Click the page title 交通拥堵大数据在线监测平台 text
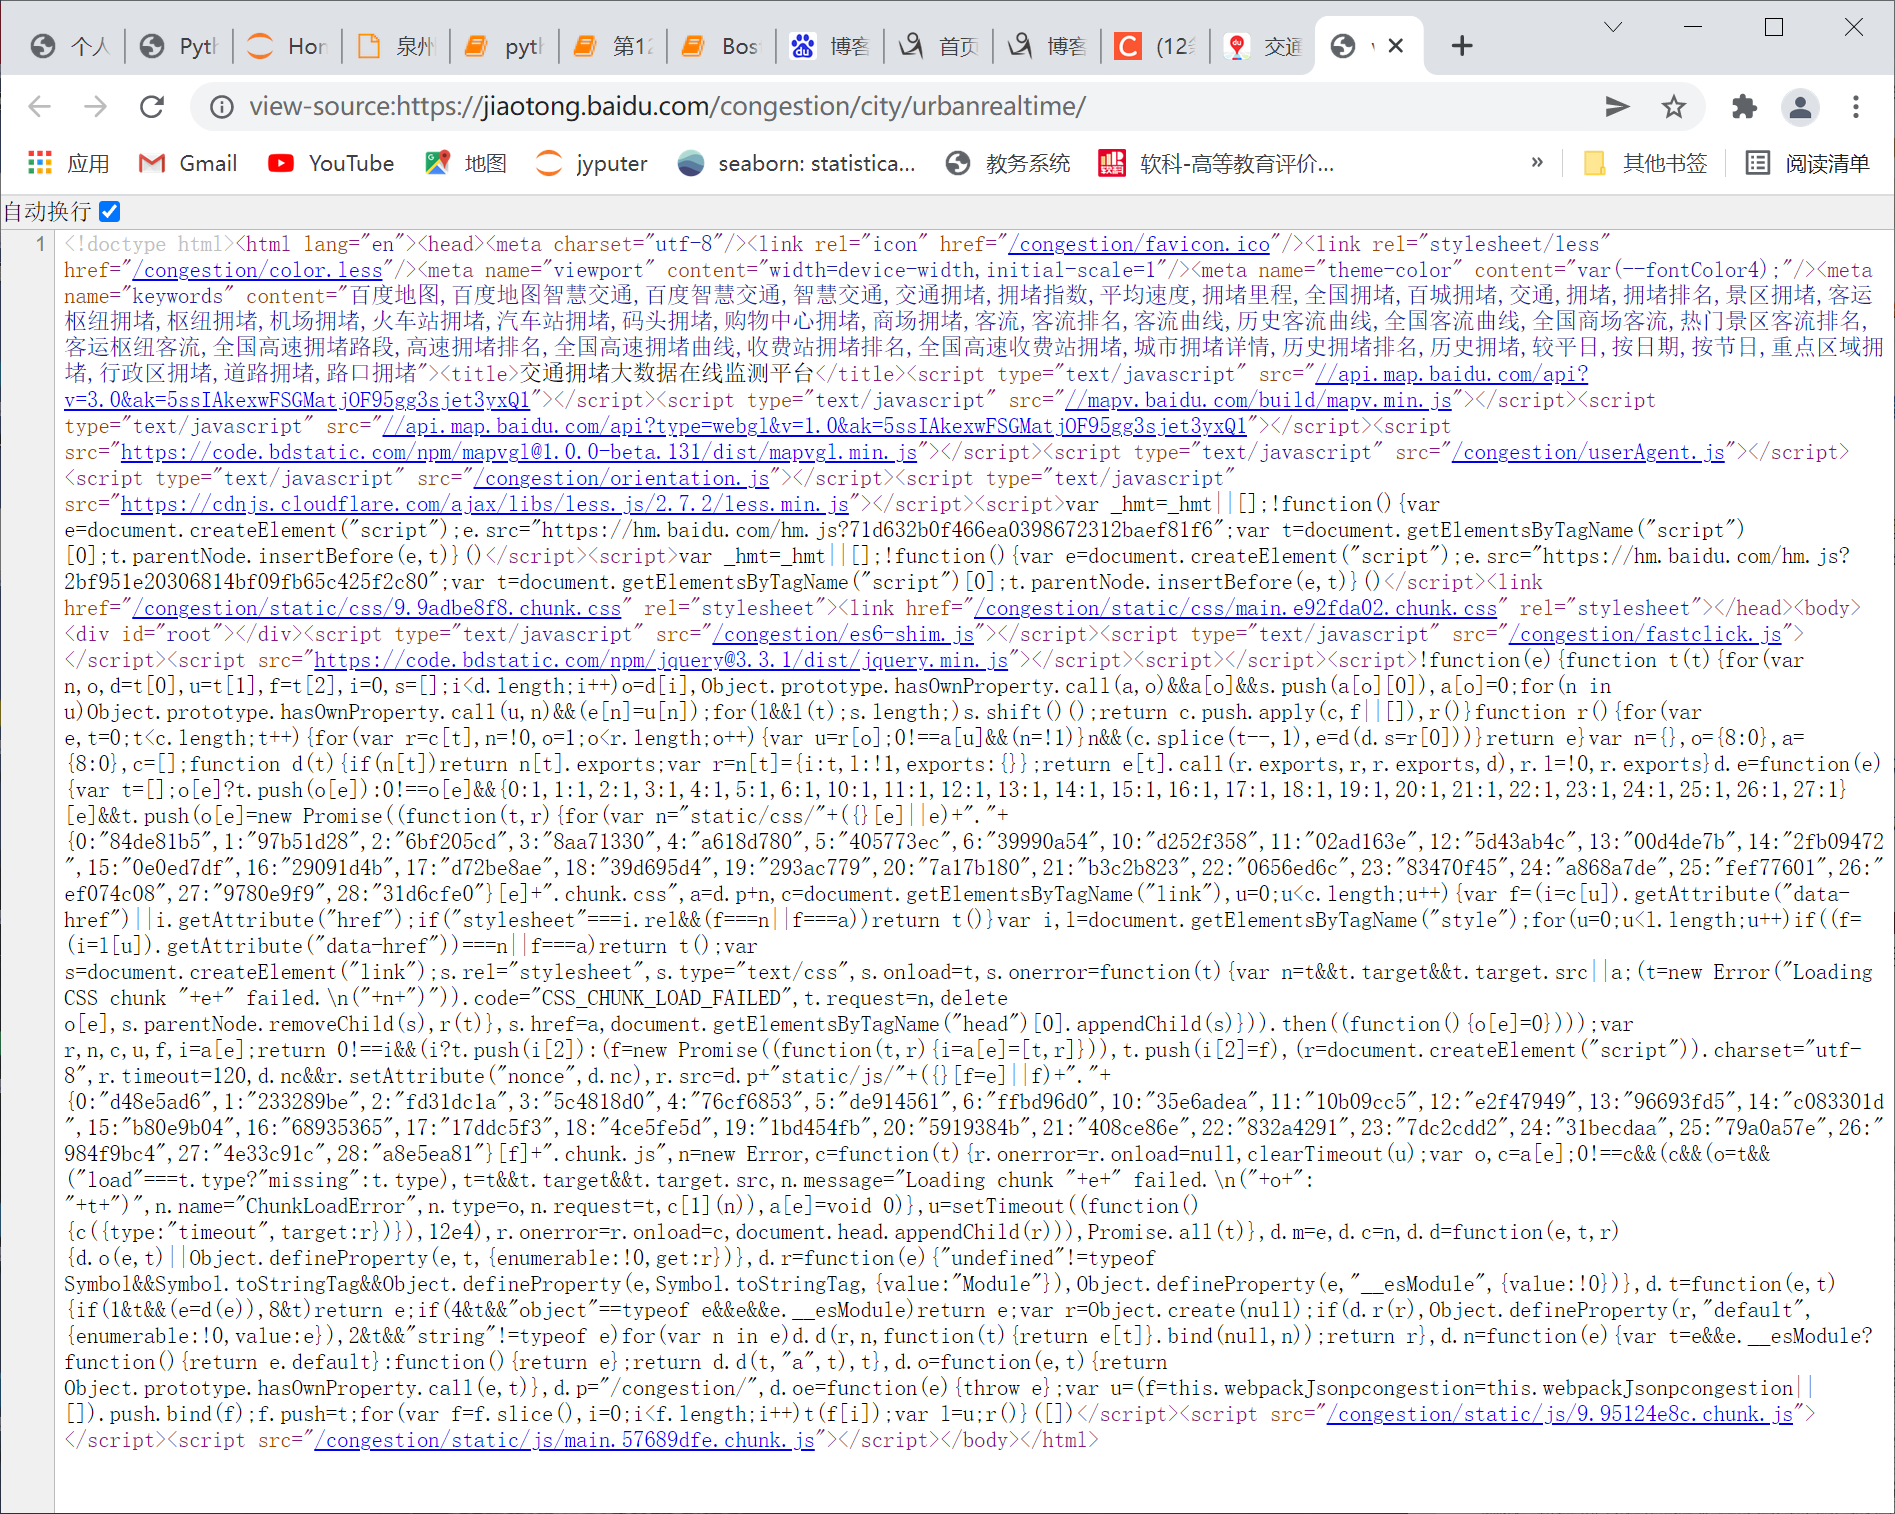Image resolution: width=1895 pixels, height=1514 pixels. tap(667, 374)
